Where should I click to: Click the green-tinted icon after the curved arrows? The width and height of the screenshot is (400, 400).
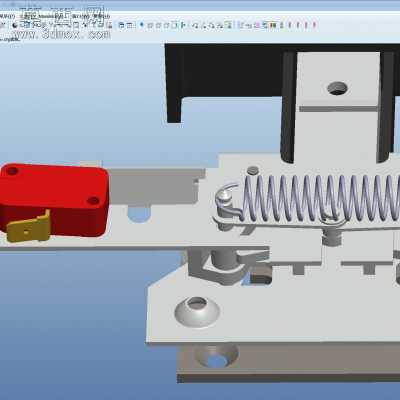tap(228, 25)
